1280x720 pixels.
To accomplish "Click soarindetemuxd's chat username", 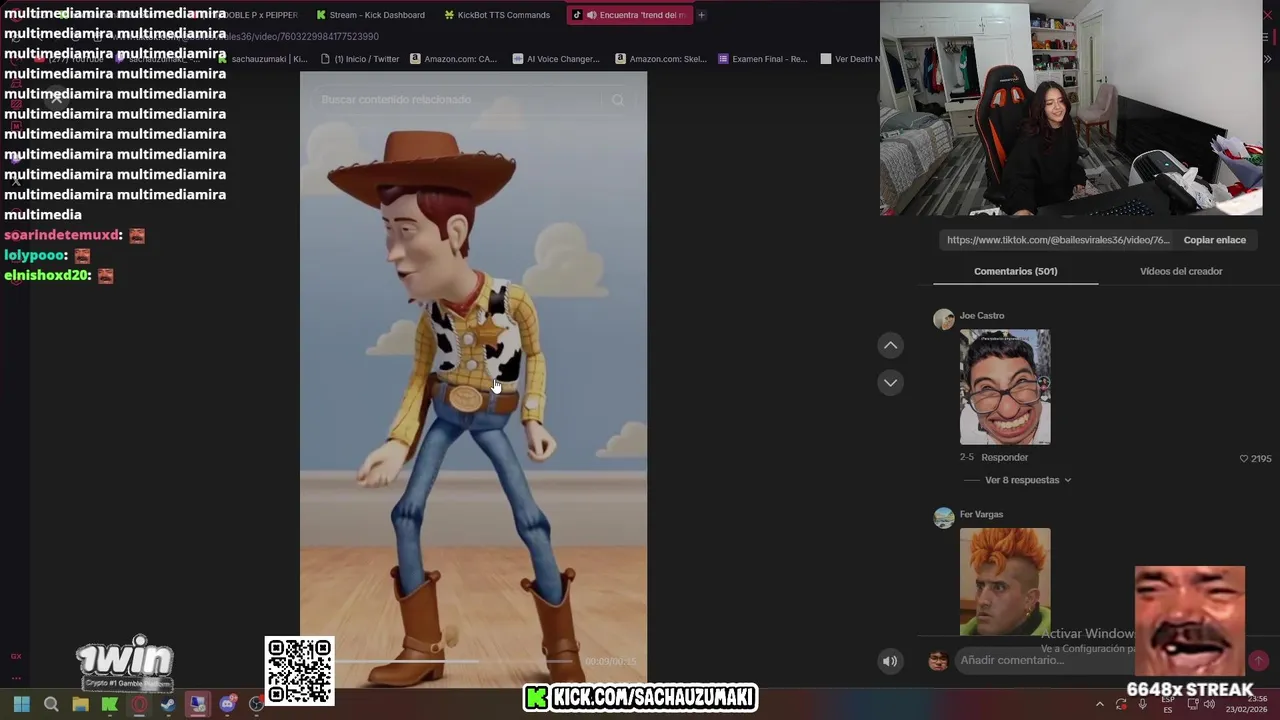I will tap(63, 235).
